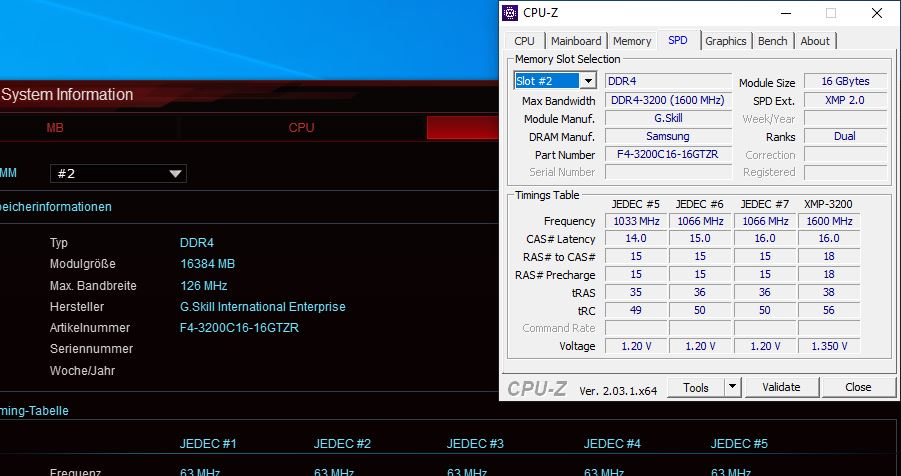Click the part number F4-3200C16-16GTZR field in CPU-Z
901x476 pixels.
668,154
